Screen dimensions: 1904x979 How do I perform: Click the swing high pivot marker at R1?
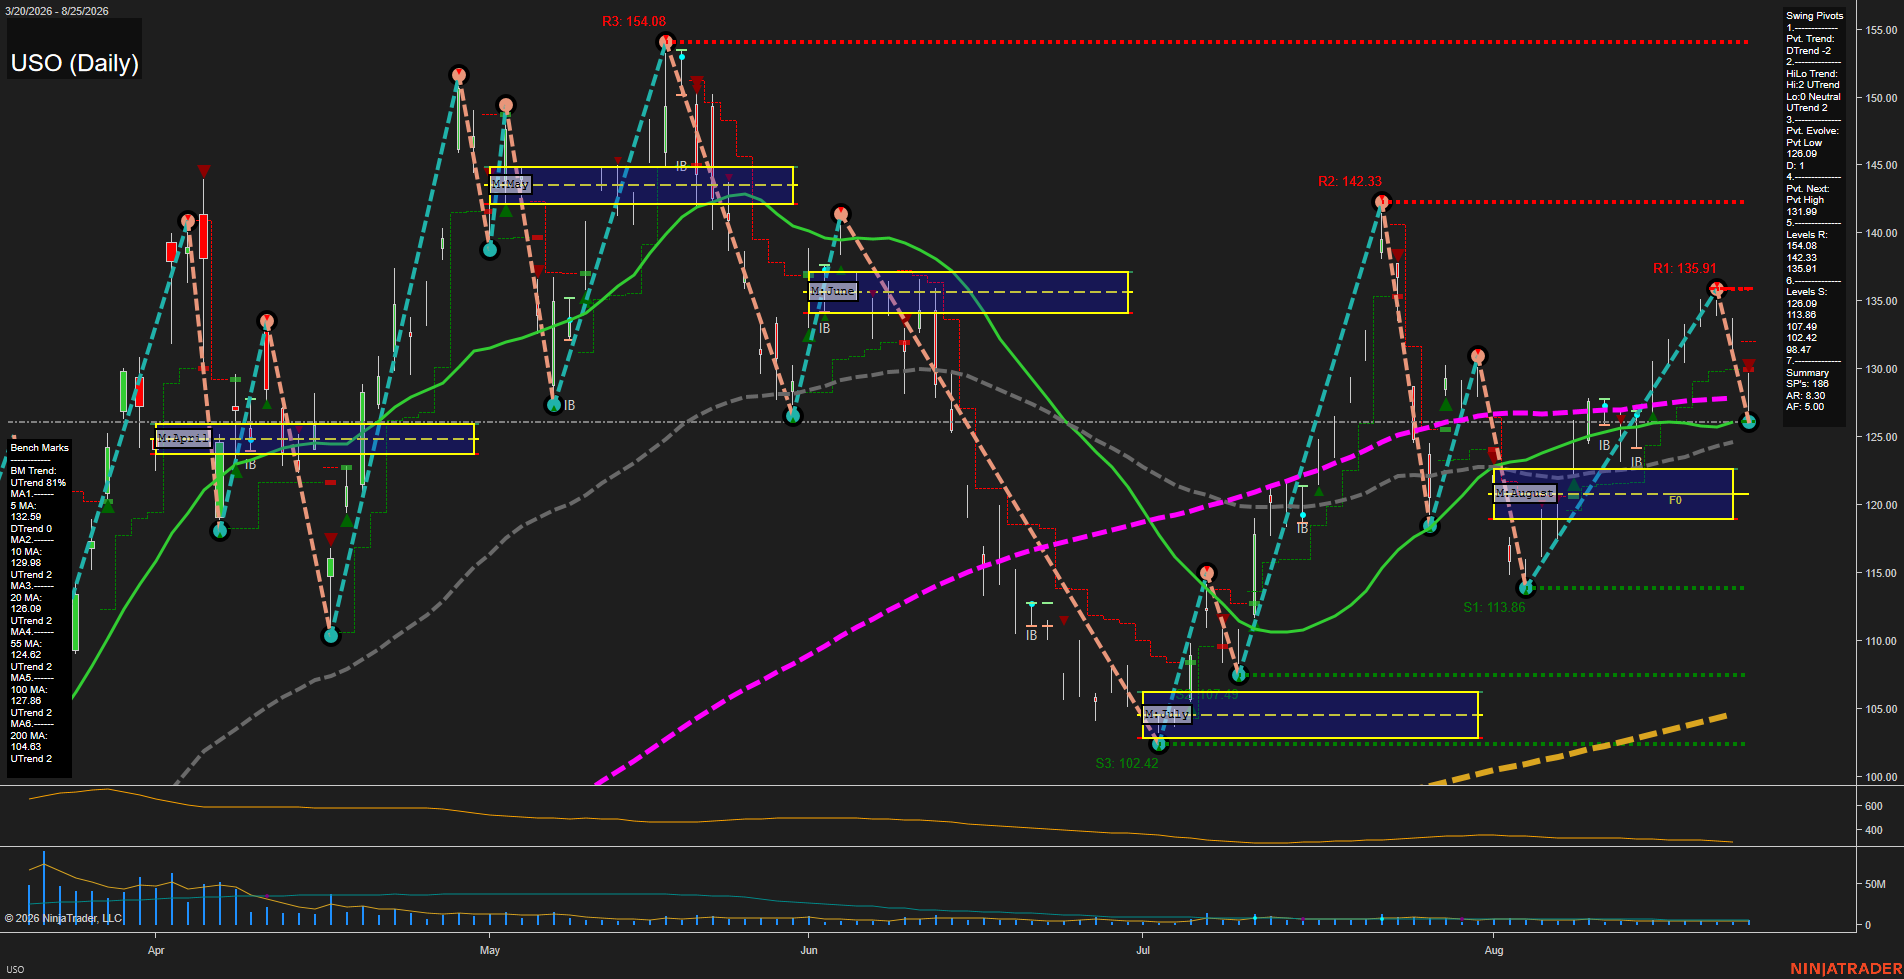pyautogui.click(x=1717, y=289)
